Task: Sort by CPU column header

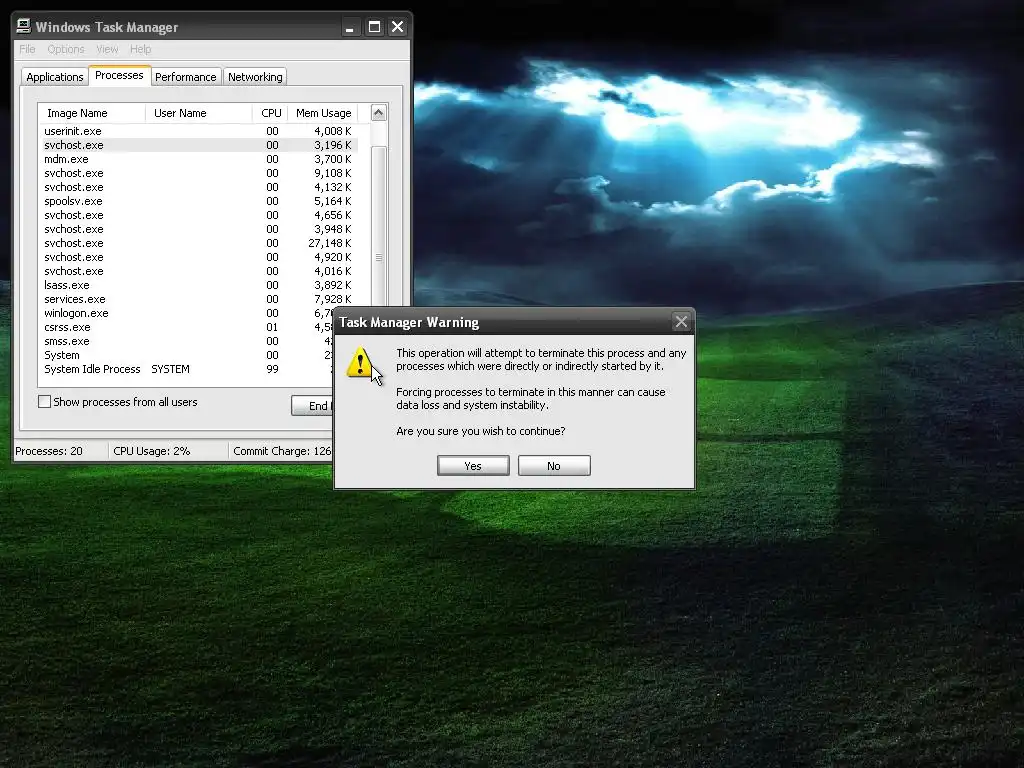Action: (270, 113)
